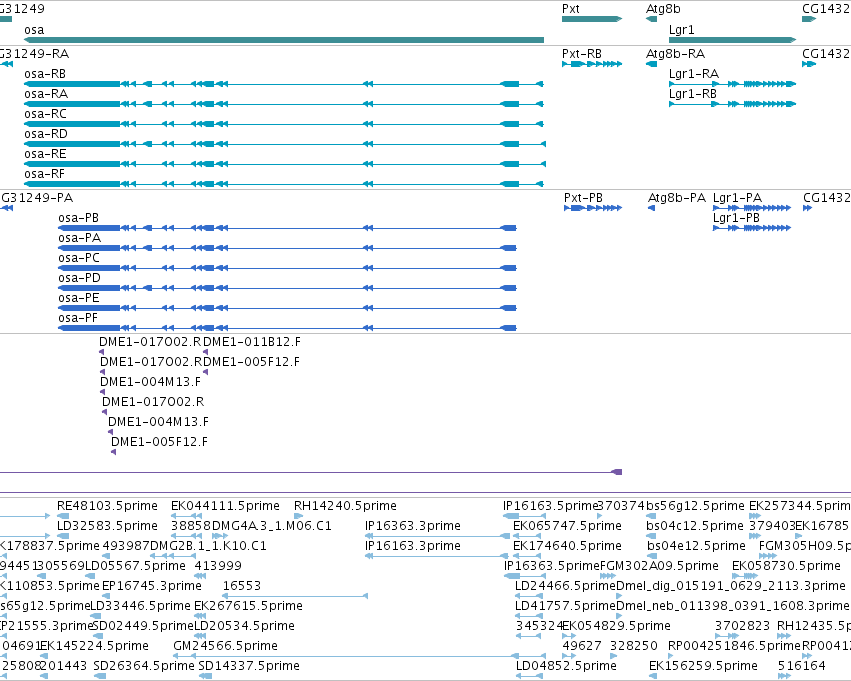851x681 pixels.
Task: Select the EK054829.5prime EST label
Action: click(x=617, y=627)
